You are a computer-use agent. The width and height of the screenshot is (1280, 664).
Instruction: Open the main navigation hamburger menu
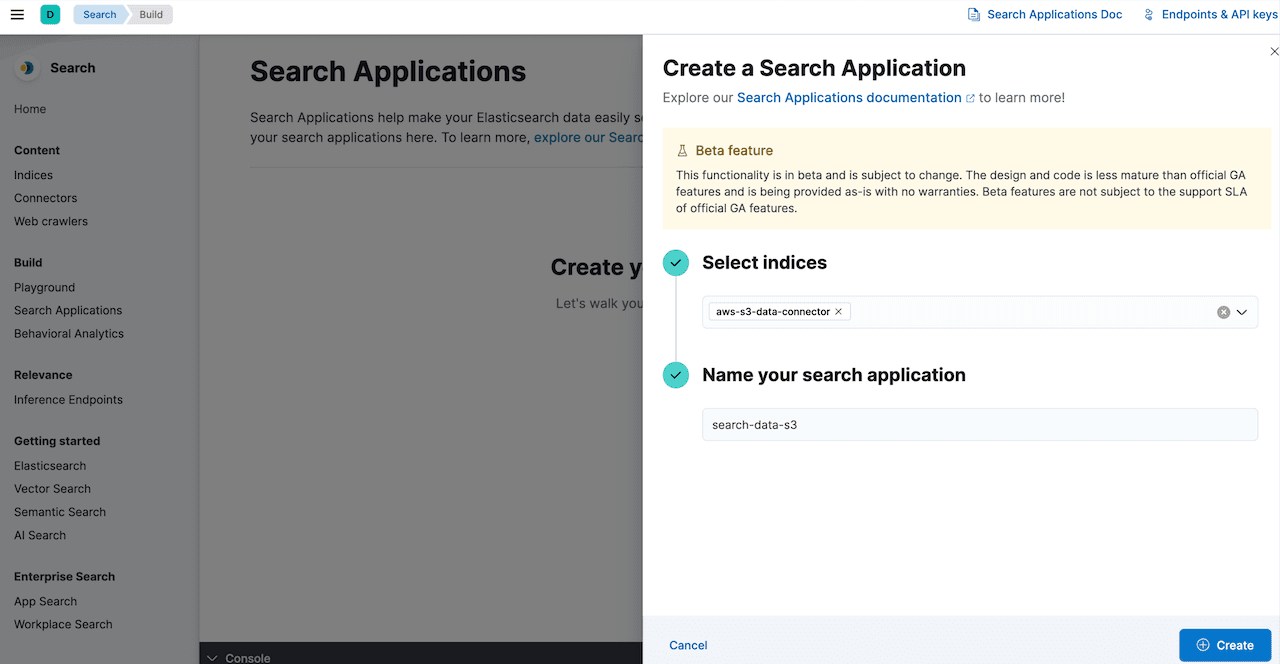17,14
